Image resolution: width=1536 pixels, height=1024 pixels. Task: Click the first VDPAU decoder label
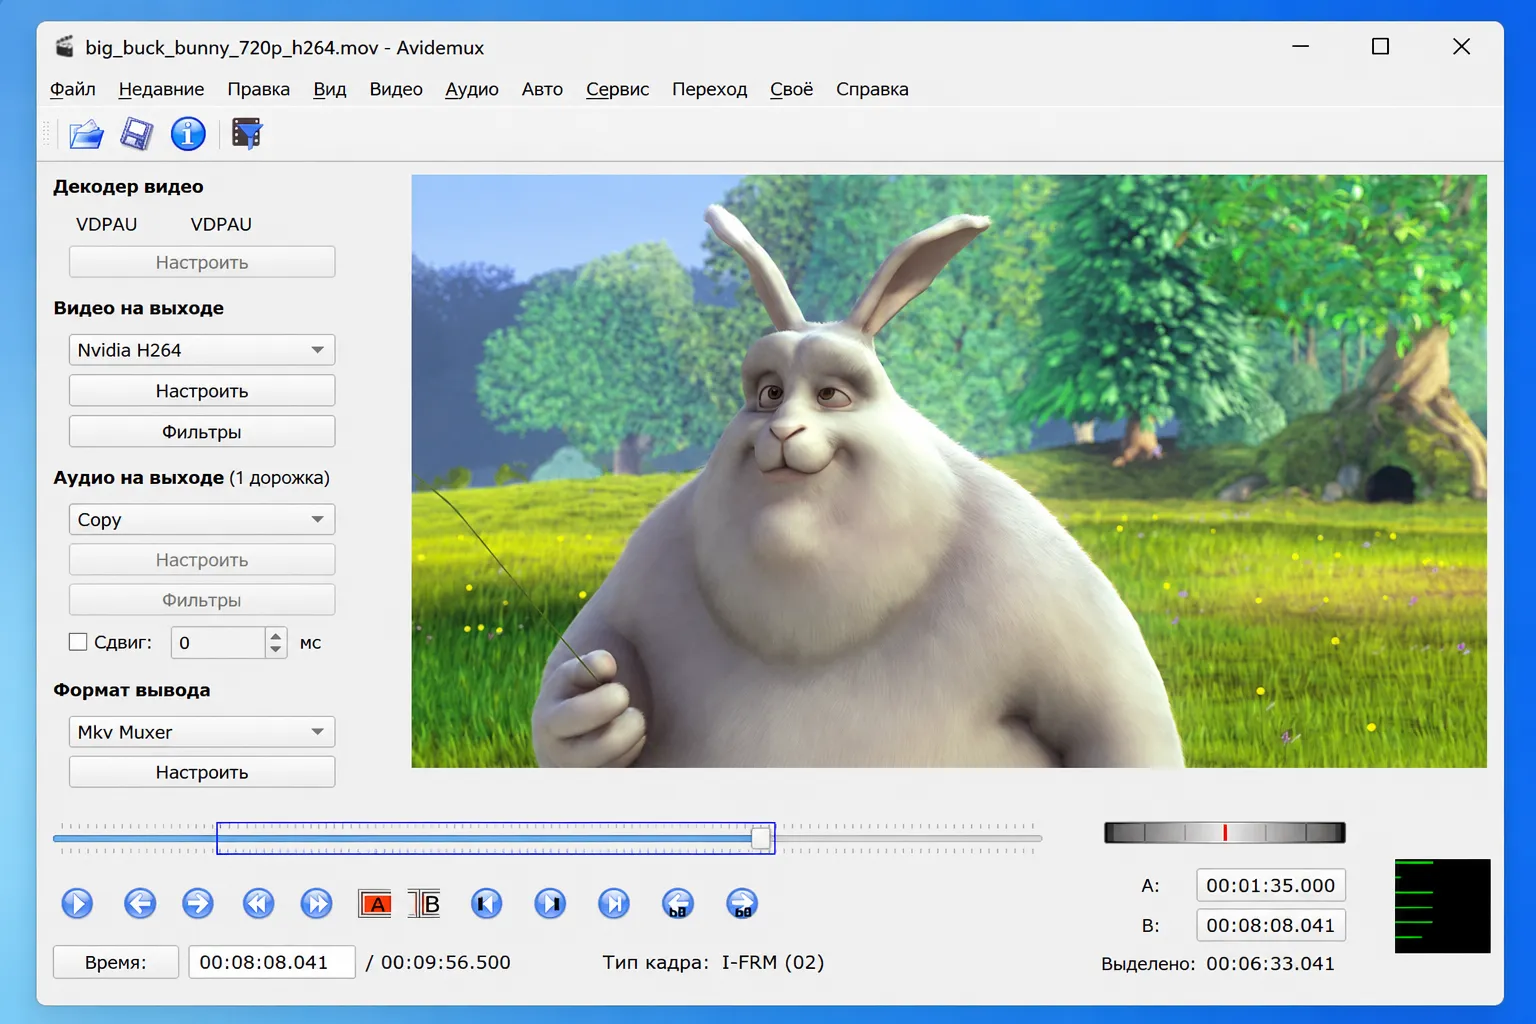(x=107, y=224)
